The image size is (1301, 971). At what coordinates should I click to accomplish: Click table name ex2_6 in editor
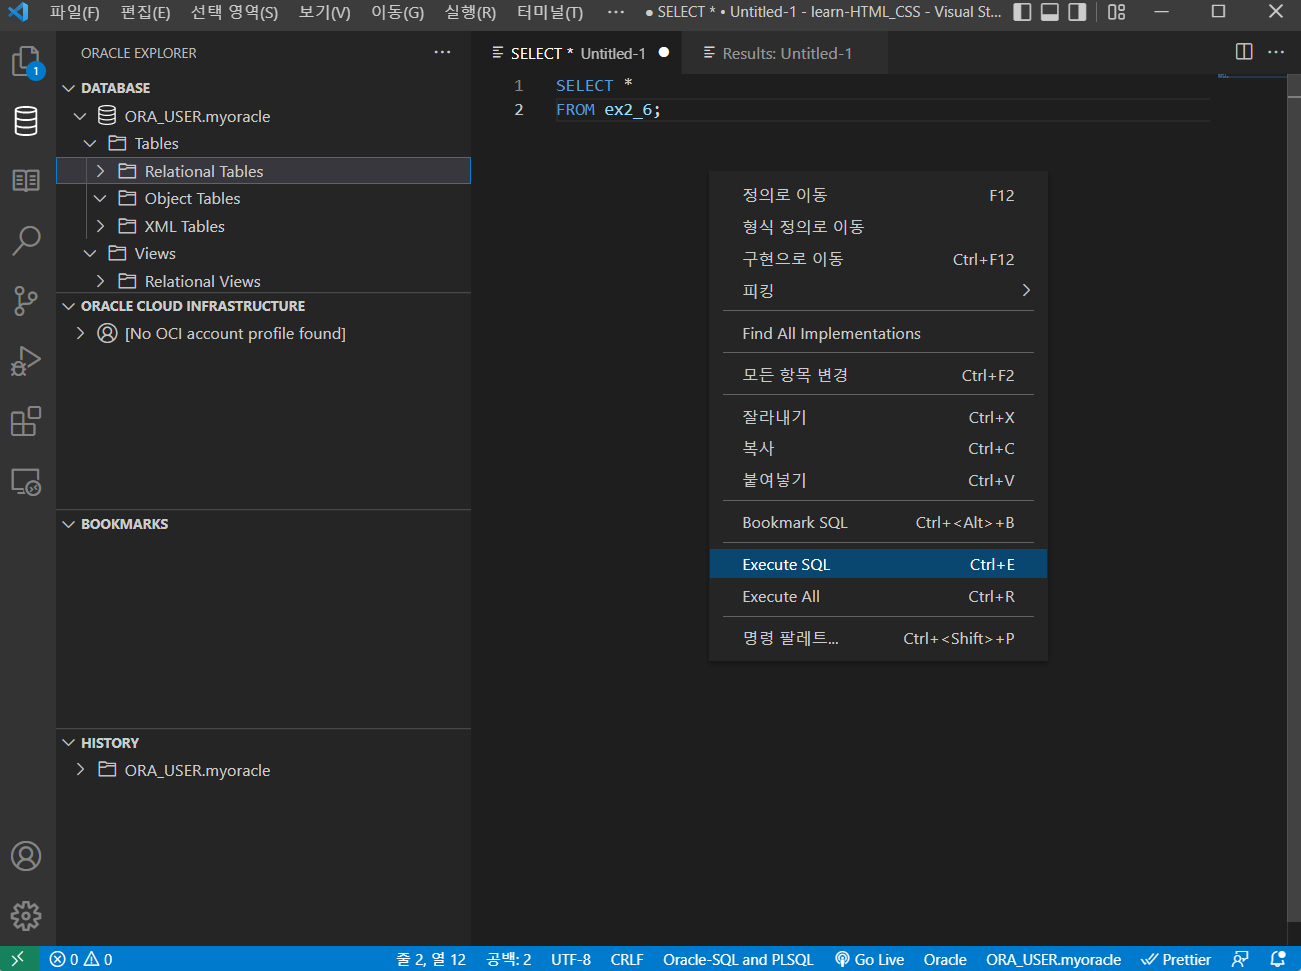click(x=629, y=110)
